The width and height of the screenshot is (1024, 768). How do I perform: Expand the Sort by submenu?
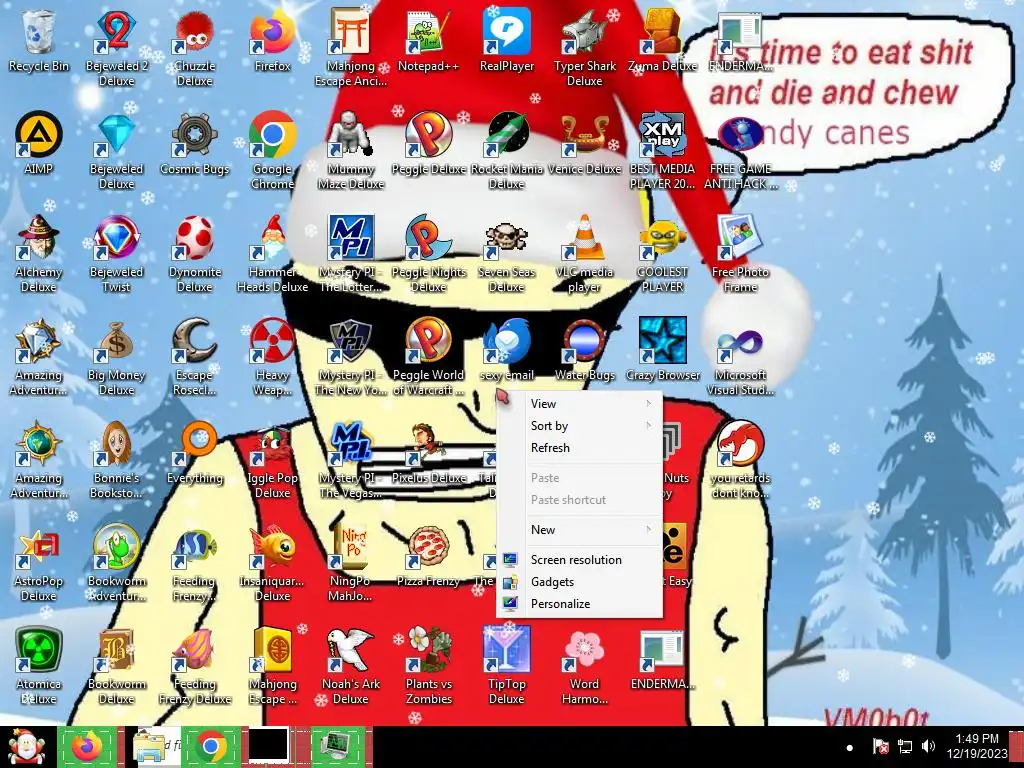click(579, 426)
